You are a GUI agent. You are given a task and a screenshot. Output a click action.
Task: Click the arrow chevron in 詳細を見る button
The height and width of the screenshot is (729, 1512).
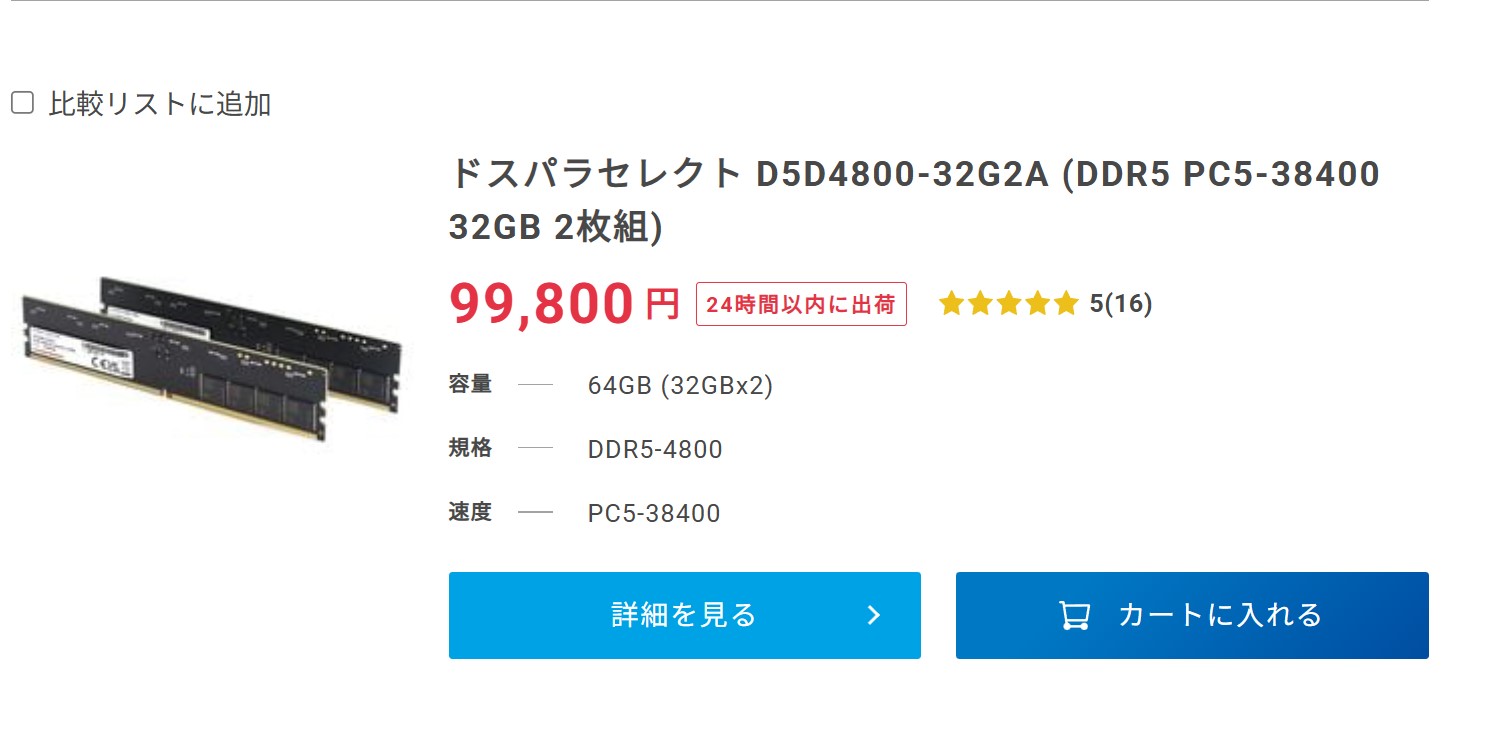click(x=875, y=615)
